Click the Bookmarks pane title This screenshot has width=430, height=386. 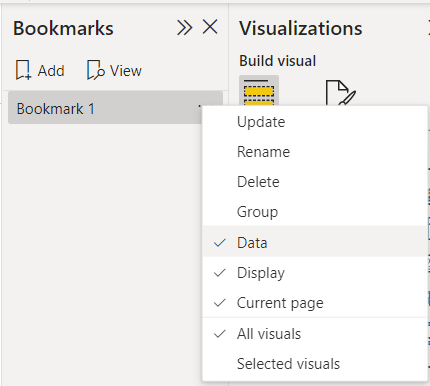pyautogui.click(x=63, y=28)
